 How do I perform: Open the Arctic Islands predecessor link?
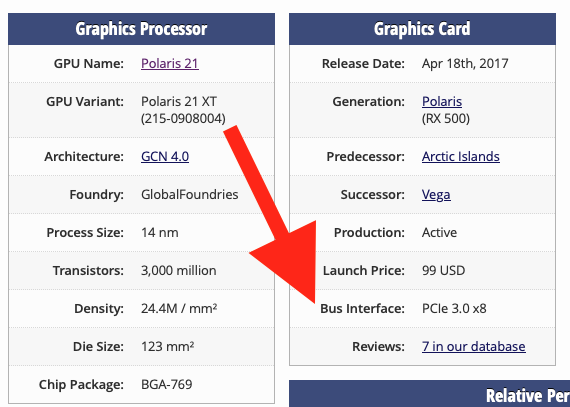(x=461, y=157)
